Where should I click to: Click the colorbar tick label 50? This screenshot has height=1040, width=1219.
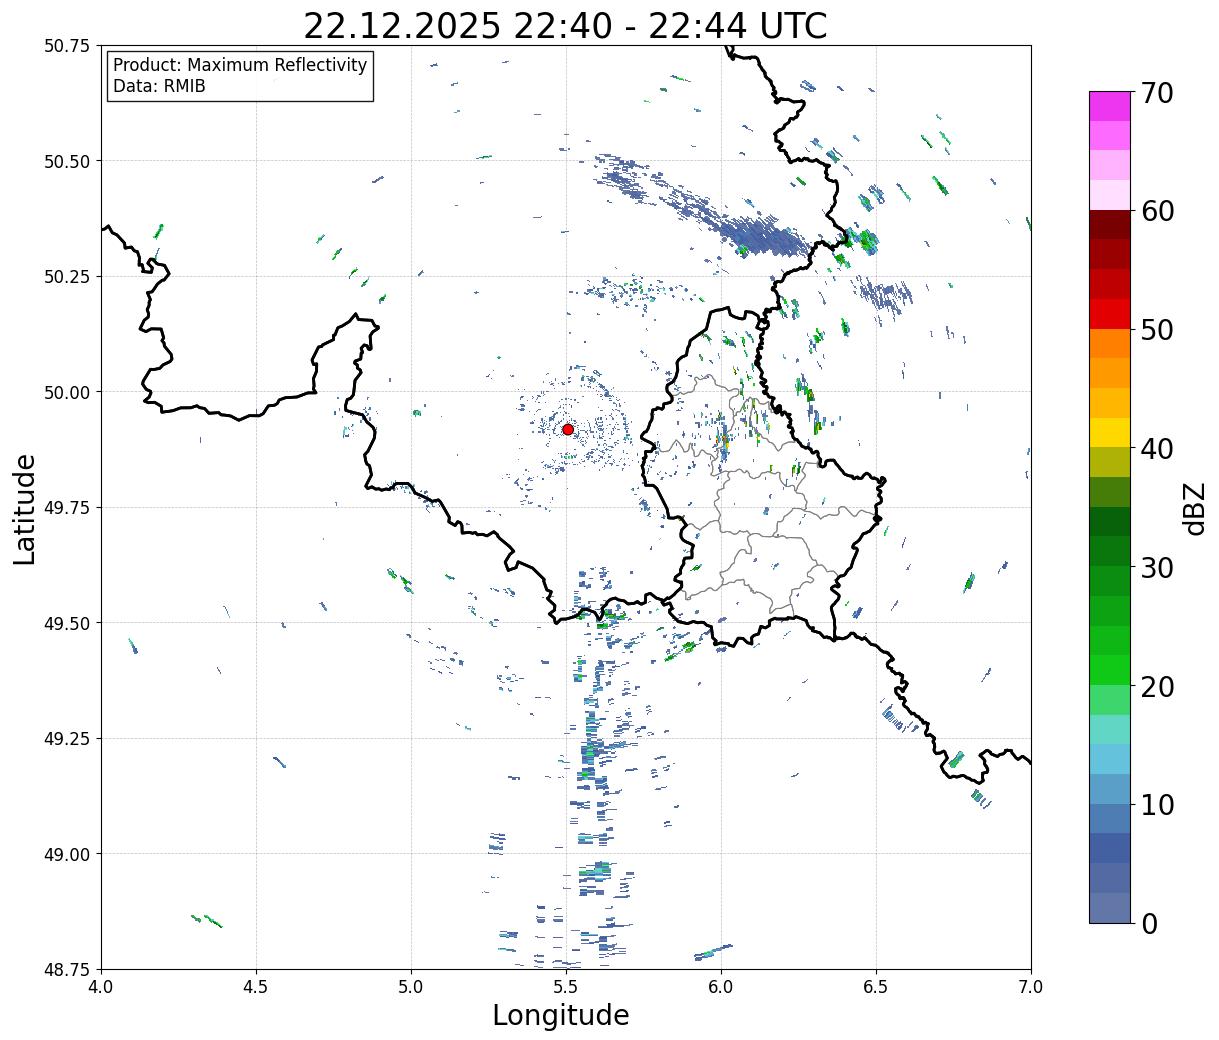click(1157, 330)
